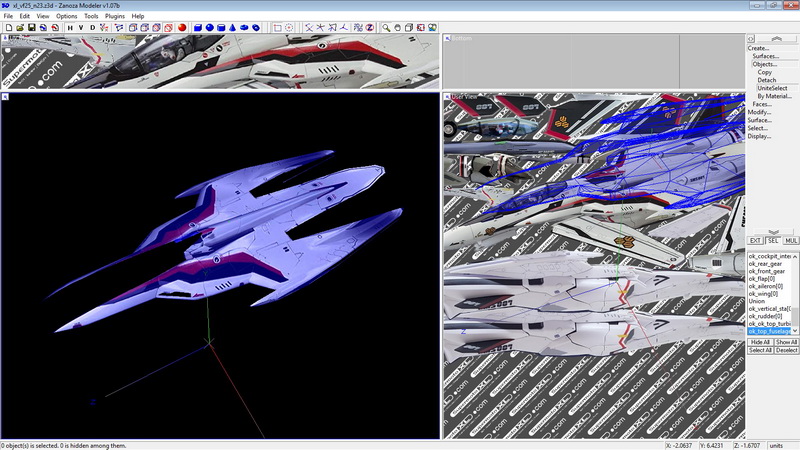Choose the UniteSelect command
The height and width of the screenshot is (450, 800).
pyautogui.click(x=772, y=88)
